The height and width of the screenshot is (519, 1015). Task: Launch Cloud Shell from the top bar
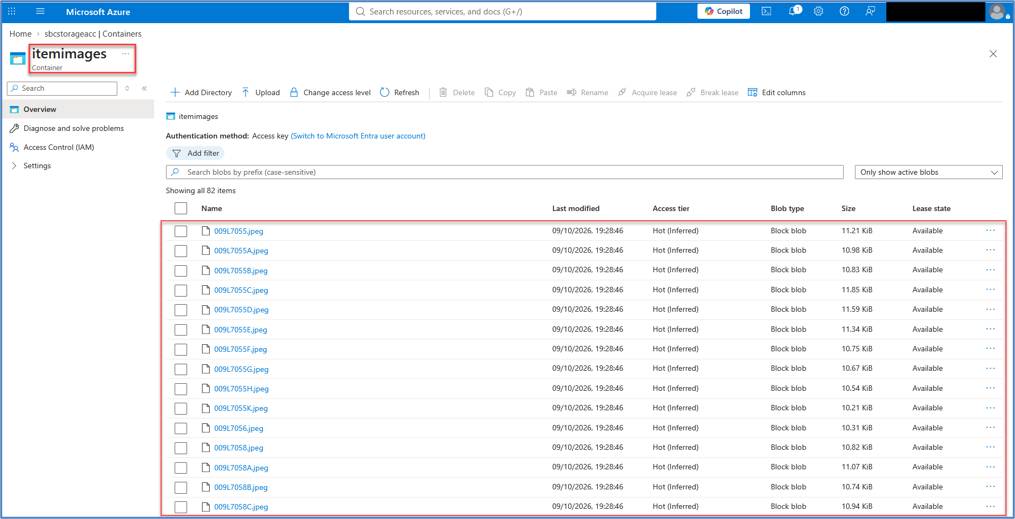(766, 12)
